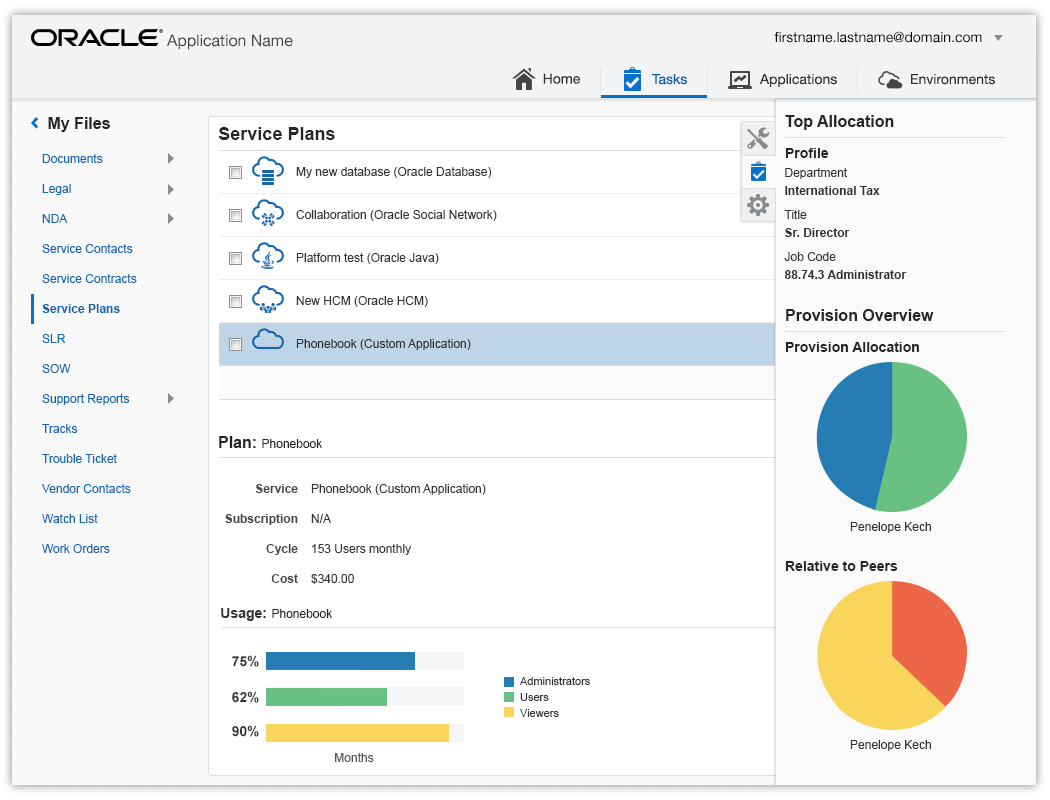The height and width of the screenshot is (800, 1050).
Task: Click the clipboard checkmark side panel icon
Action: click(x=758, y=172)
